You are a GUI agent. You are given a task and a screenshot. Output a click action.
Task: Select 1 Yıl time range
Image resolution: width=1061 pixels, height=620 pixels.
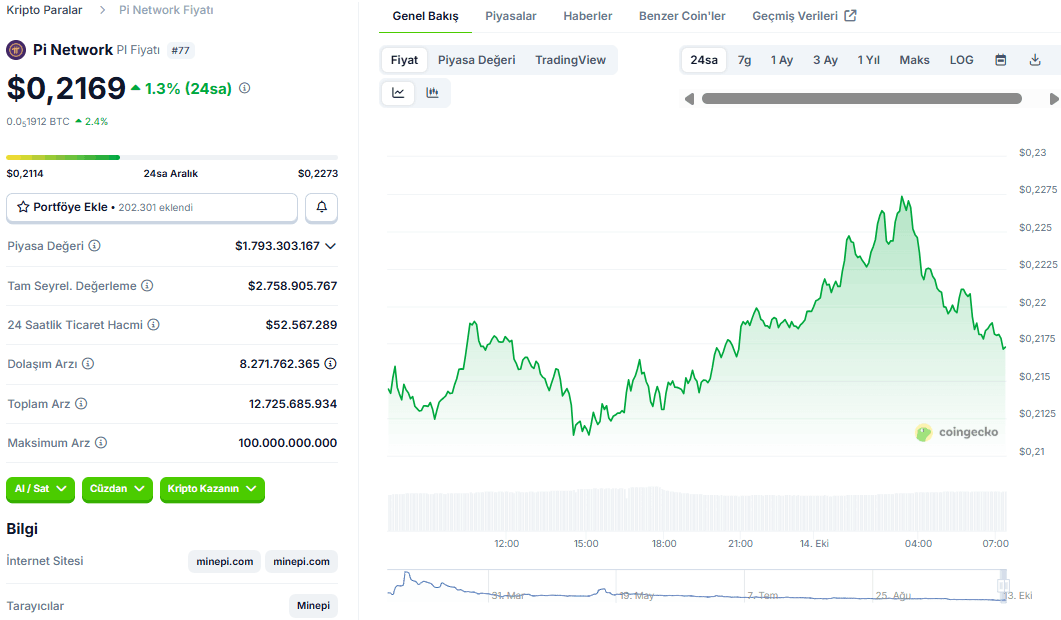coord(868,60)
